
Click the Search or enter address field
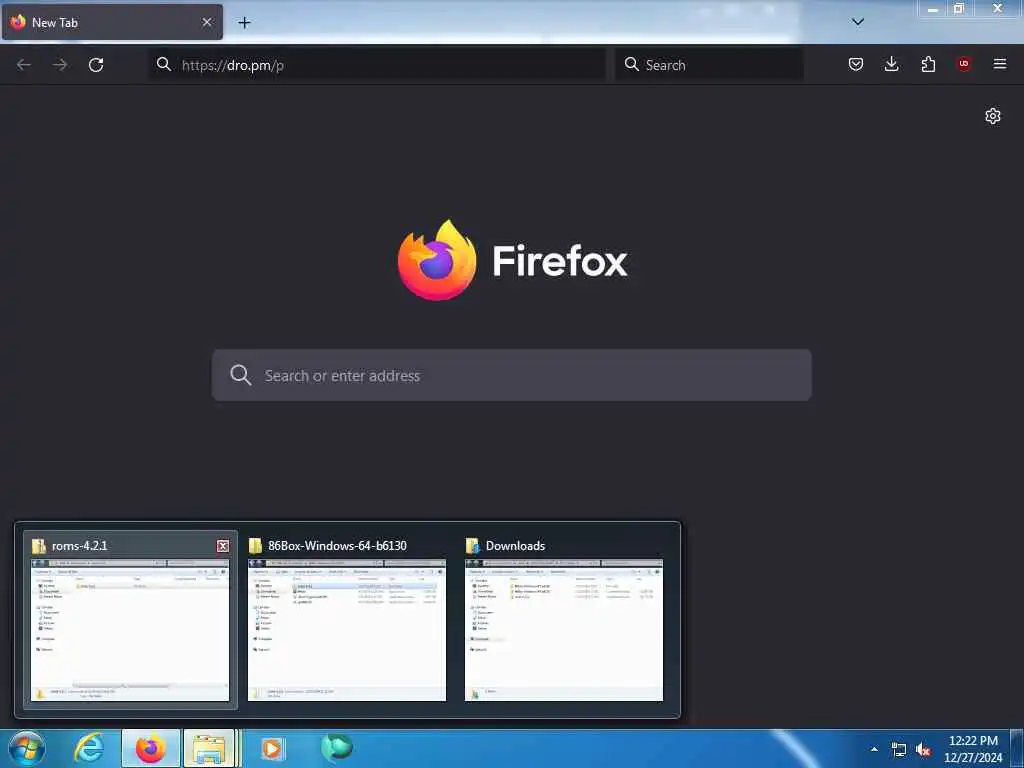tap(512, 376)
